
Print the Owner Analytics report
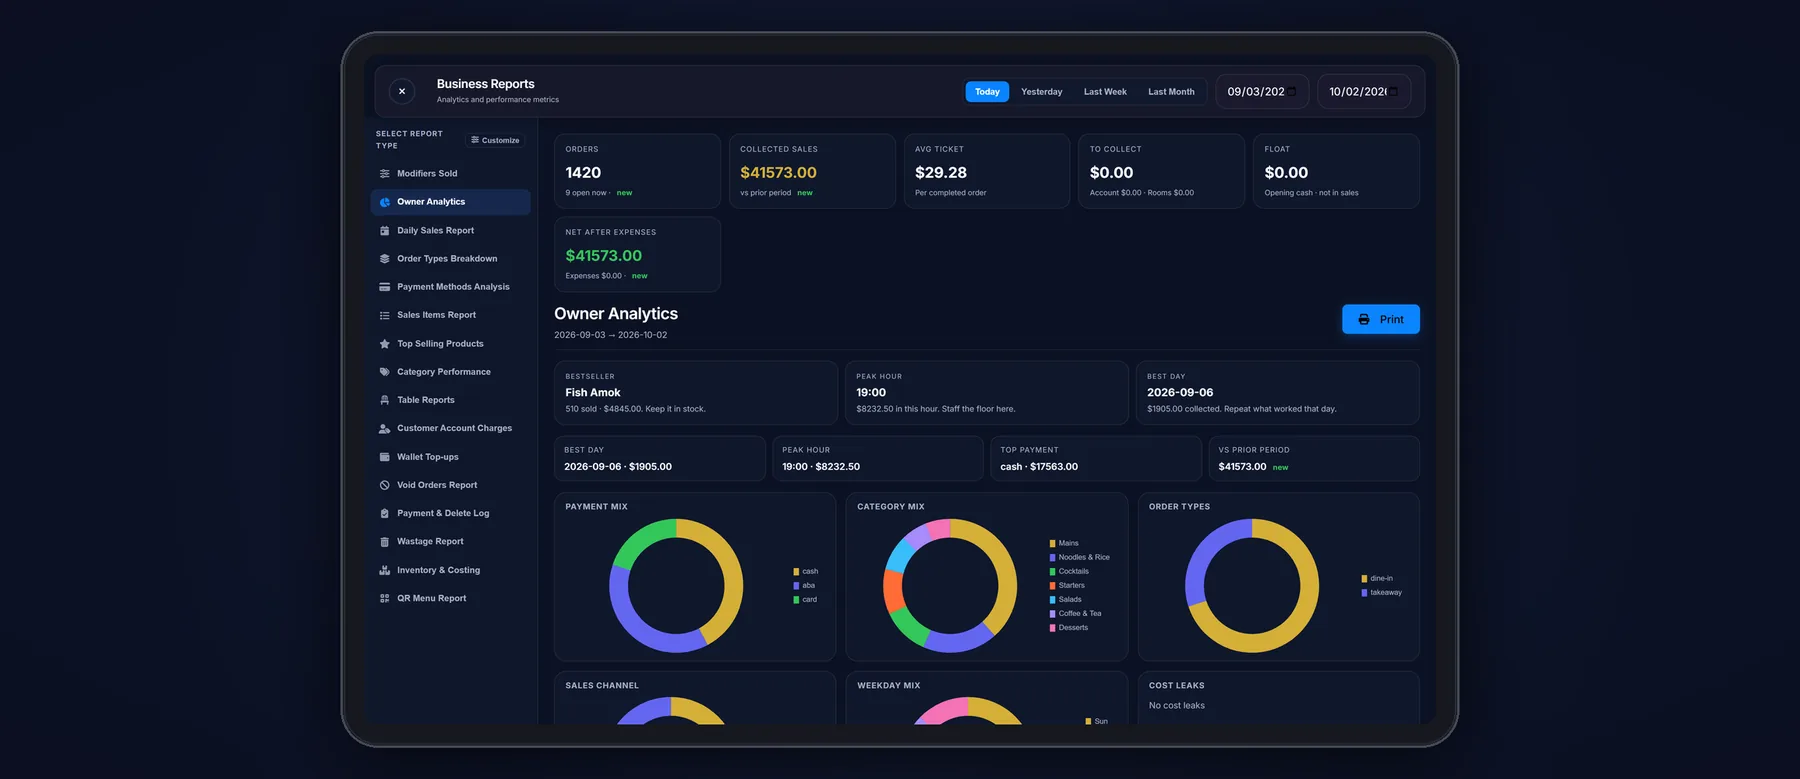click(1380, 319)
